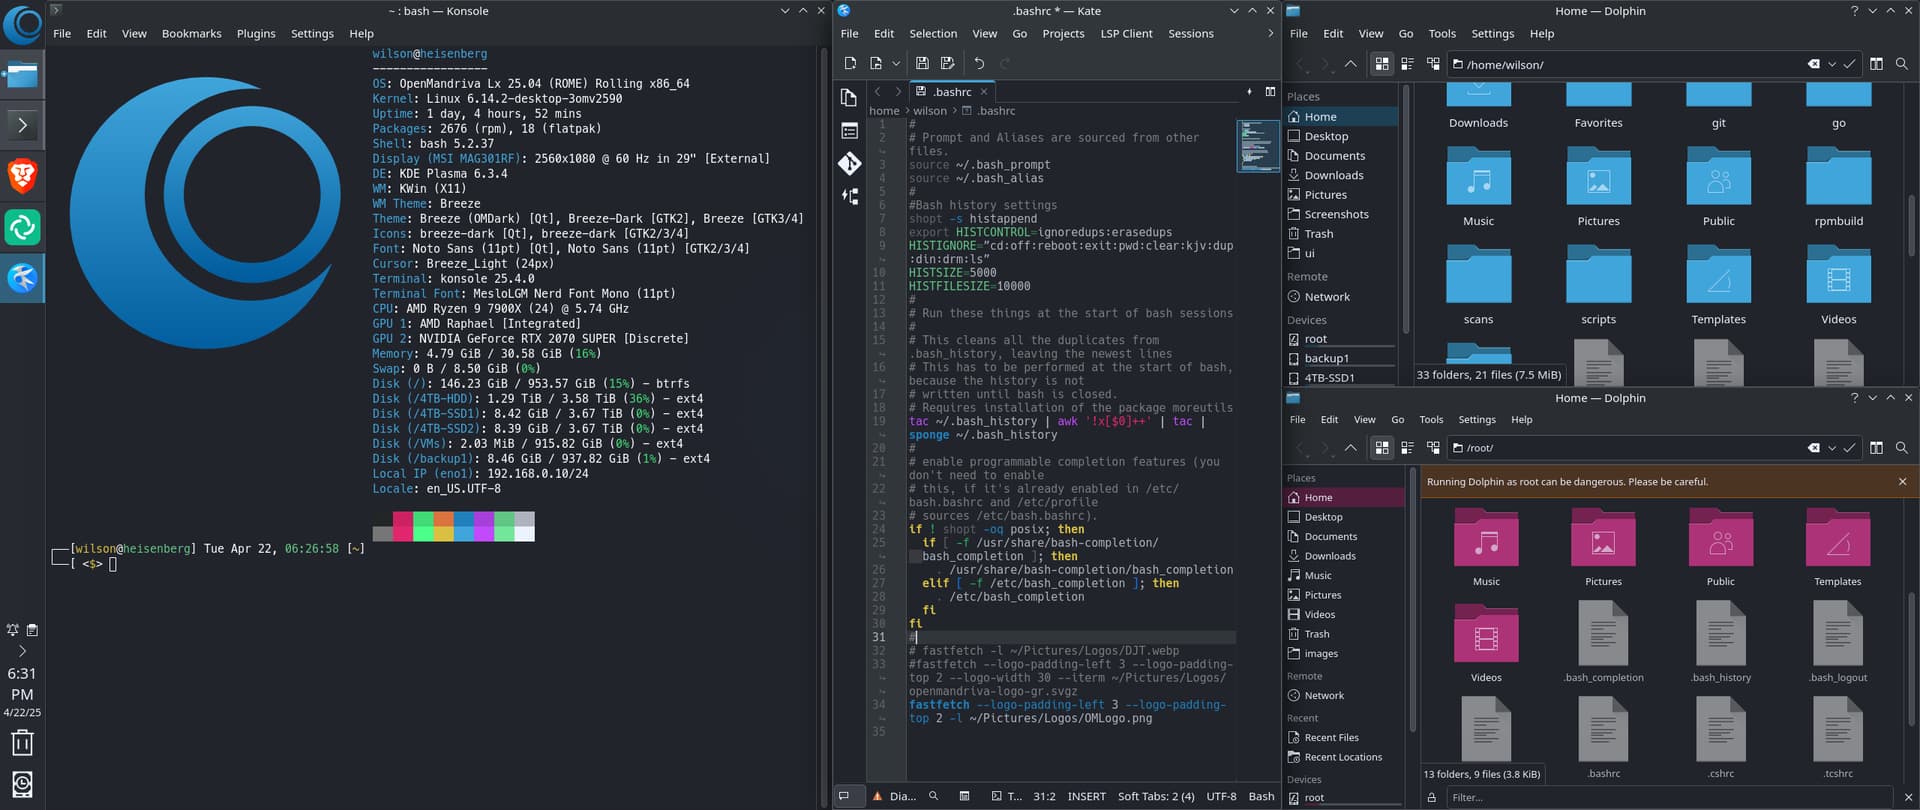Clear the /home/wilson/ location bar

(x=1813, y=64)
